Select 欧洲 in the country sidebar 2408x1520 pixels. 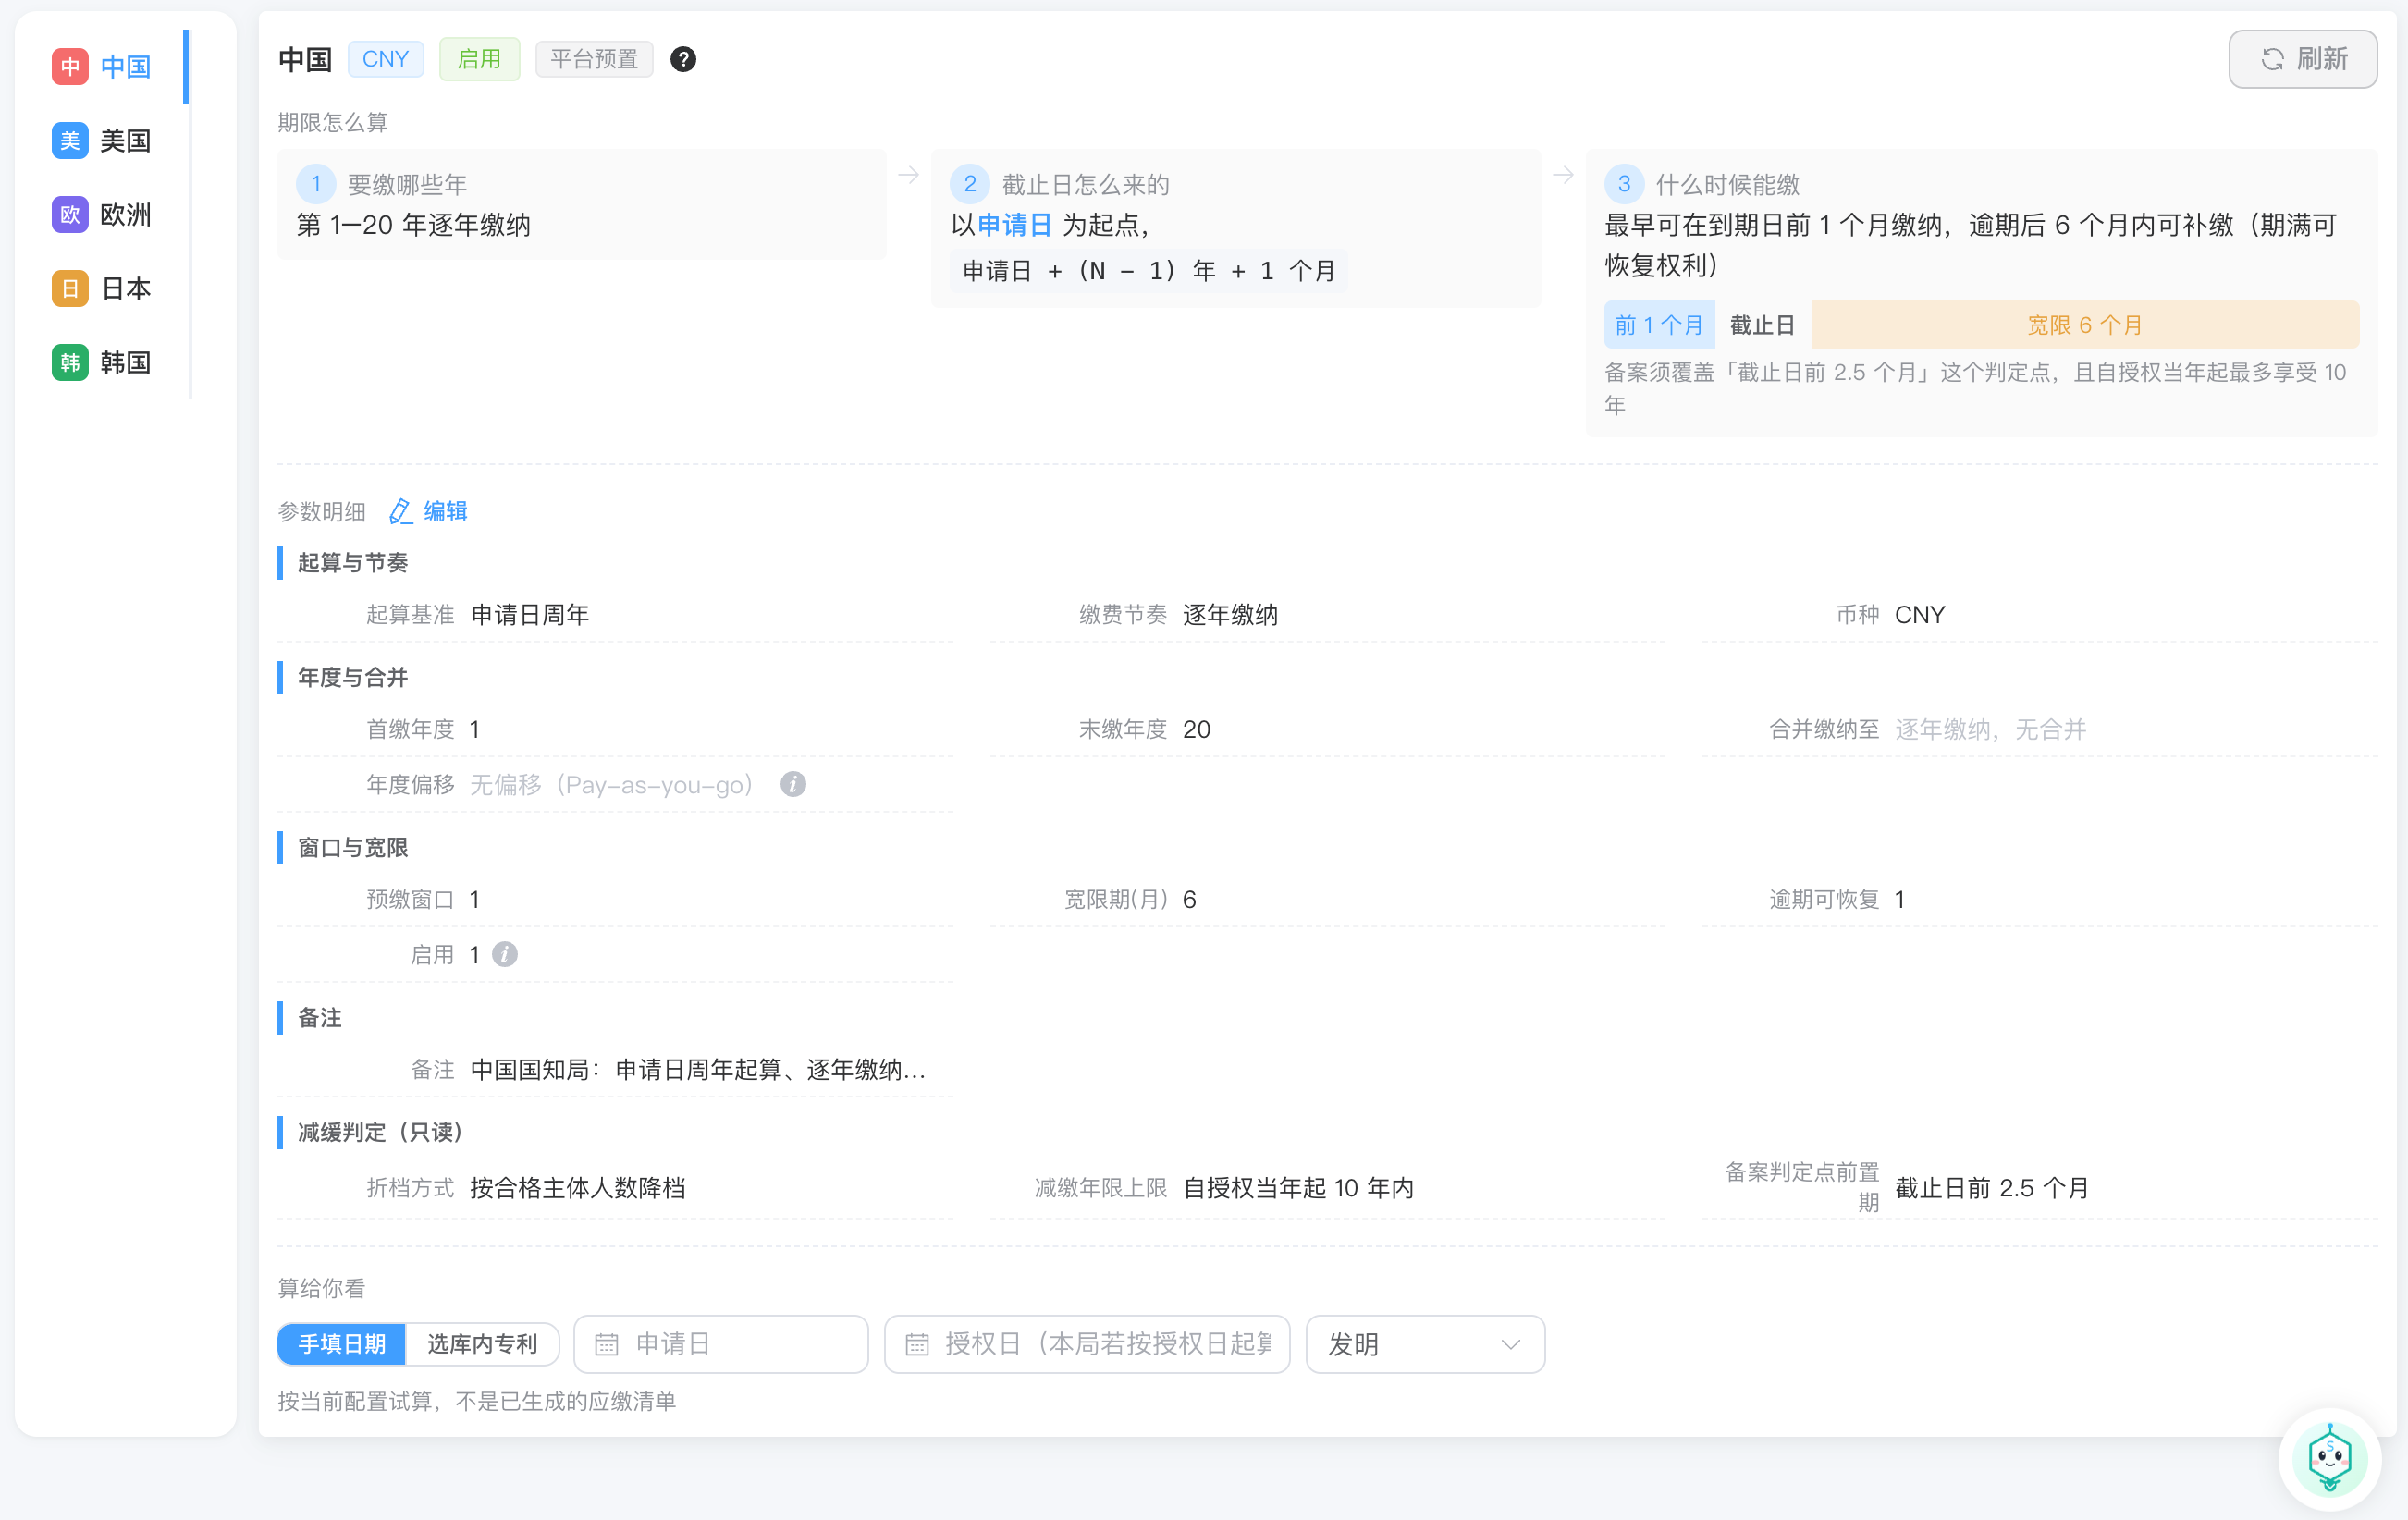point(102,215)
